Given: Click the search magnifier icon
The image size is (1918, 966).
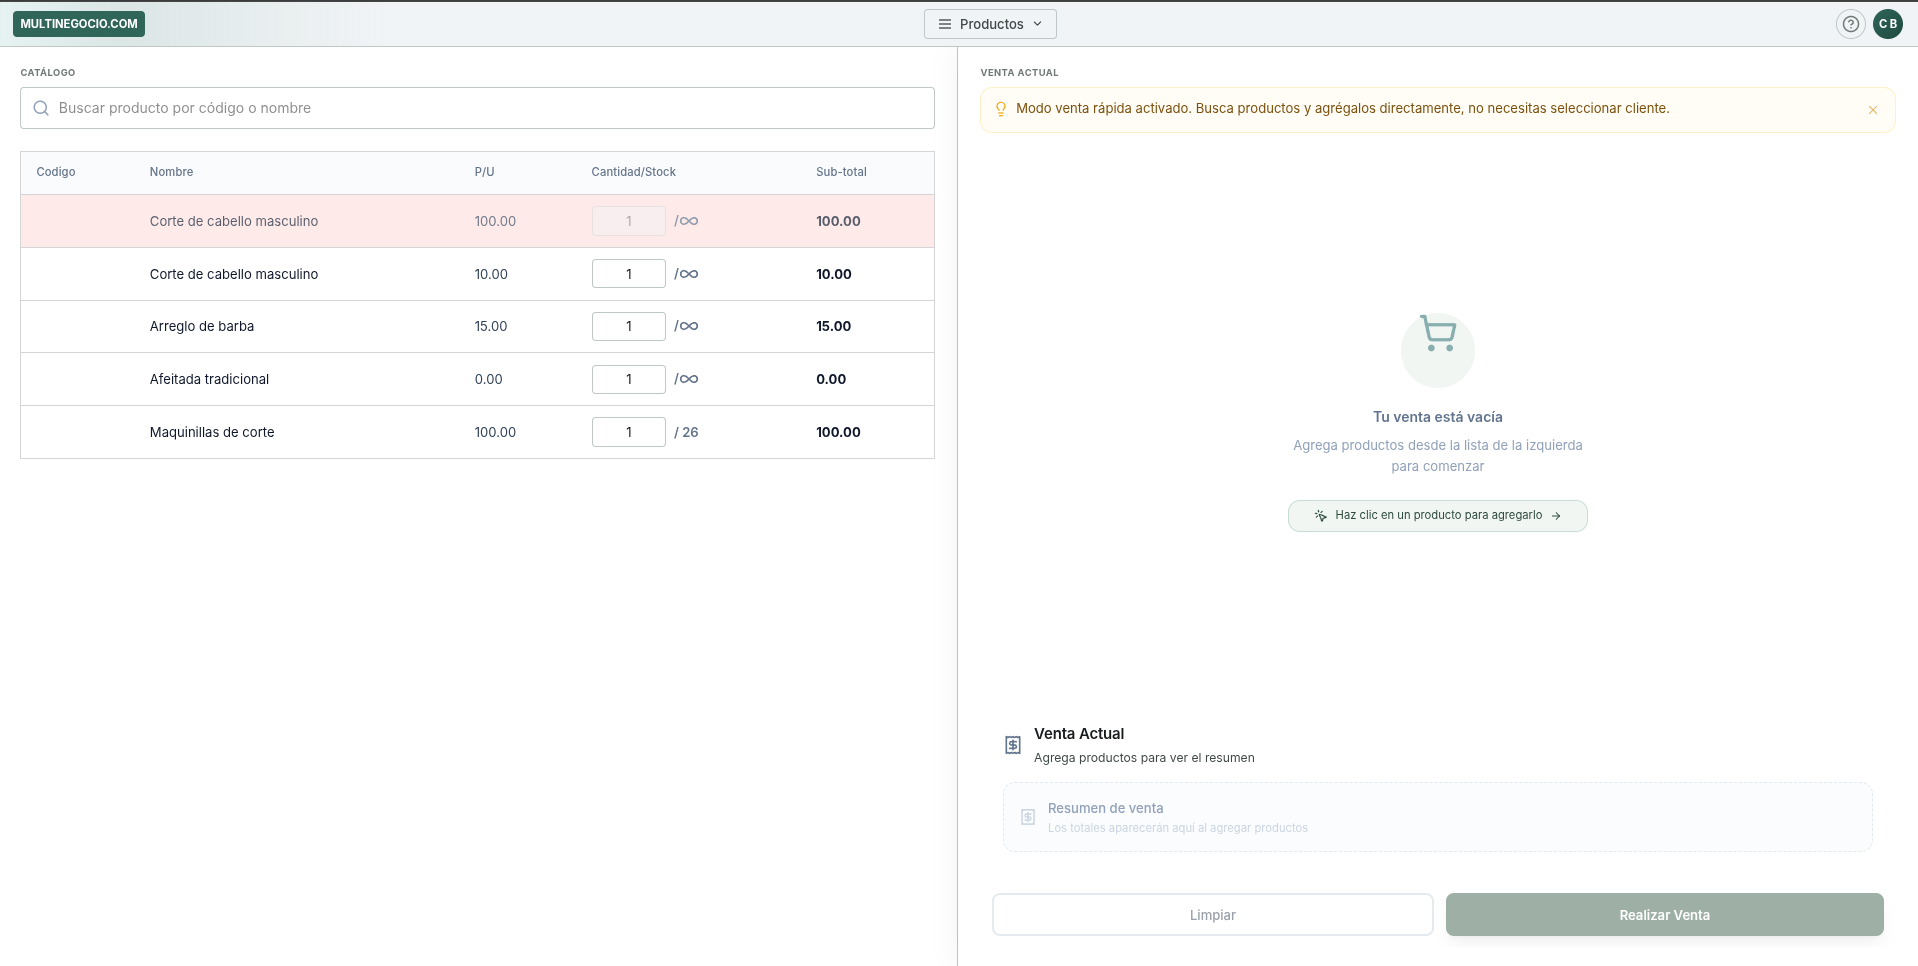Looking at the screenshot, I should pos(40,108).
